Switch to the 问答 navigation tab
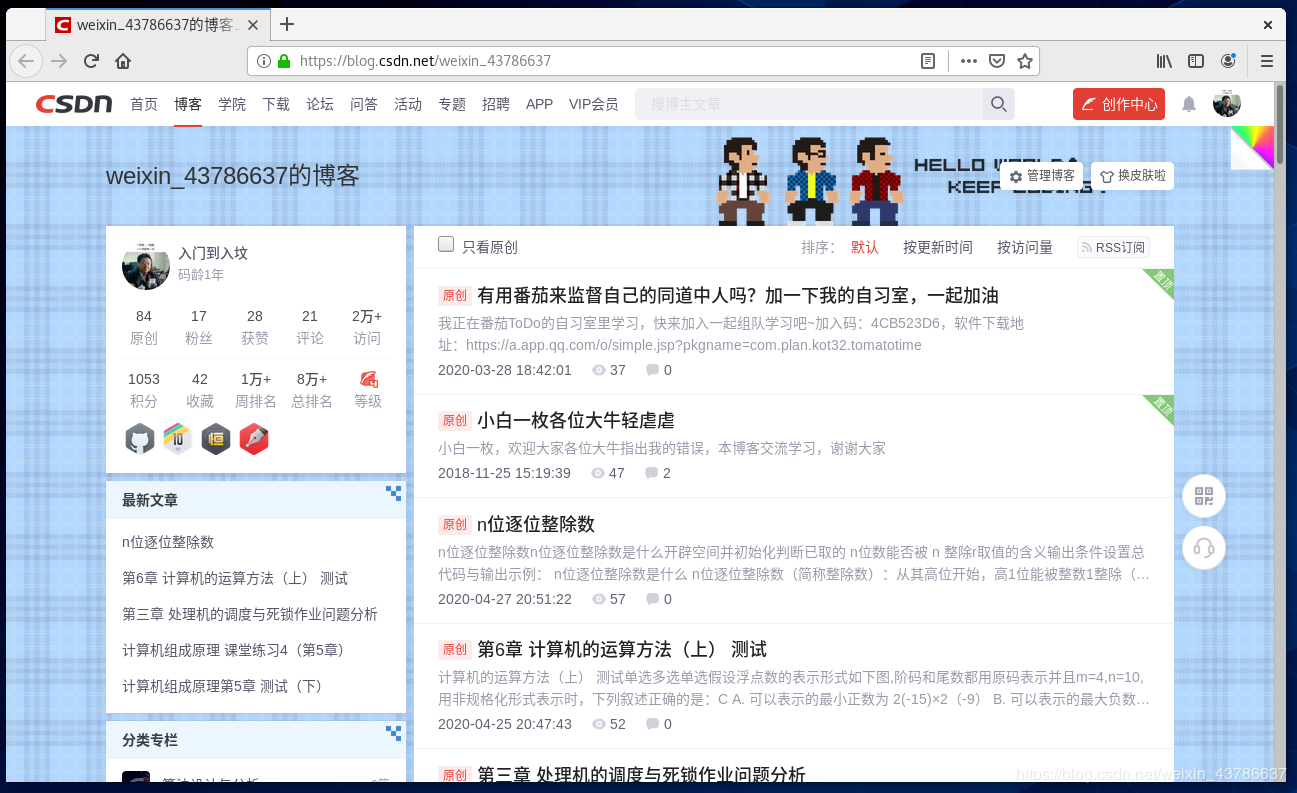The width and height of the screenshot is (1297, 793). pos(364,103)
